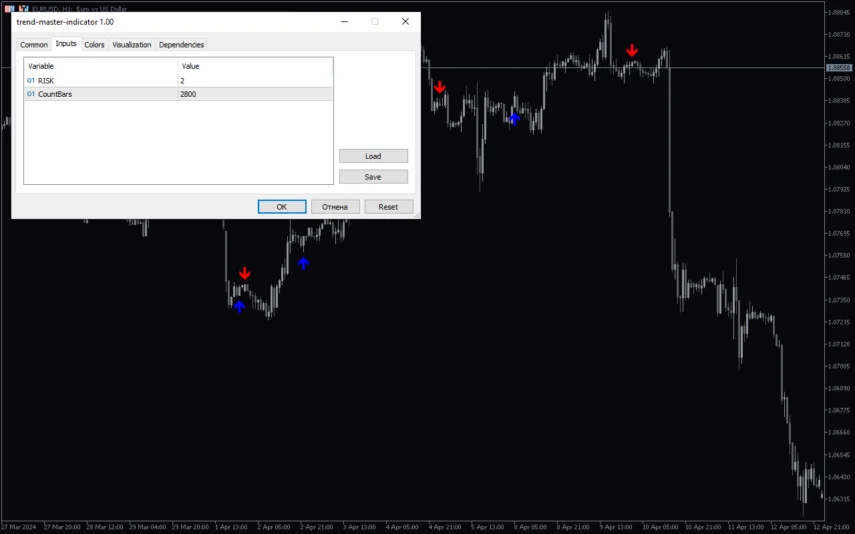The width and height of the screenshot is (855, 534).
Task: Click the blue buy arrow near 8 Apr
Action: click(x=515, y=119)
